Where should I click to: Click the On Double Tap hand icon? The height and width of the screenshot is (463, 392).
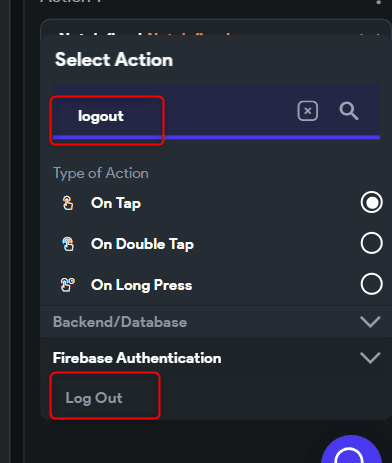point(68,244)
